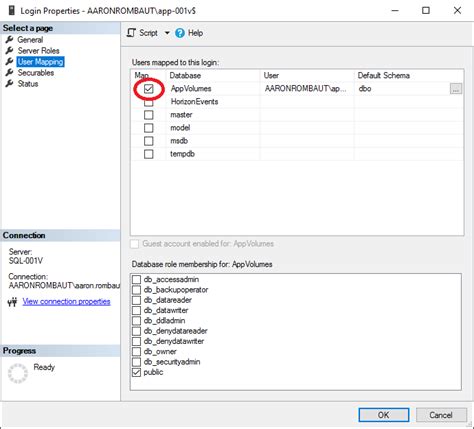The height and width of the screenshot is (429, 474).
Task: Enable the db_owner role
Action: pos(136,352)
